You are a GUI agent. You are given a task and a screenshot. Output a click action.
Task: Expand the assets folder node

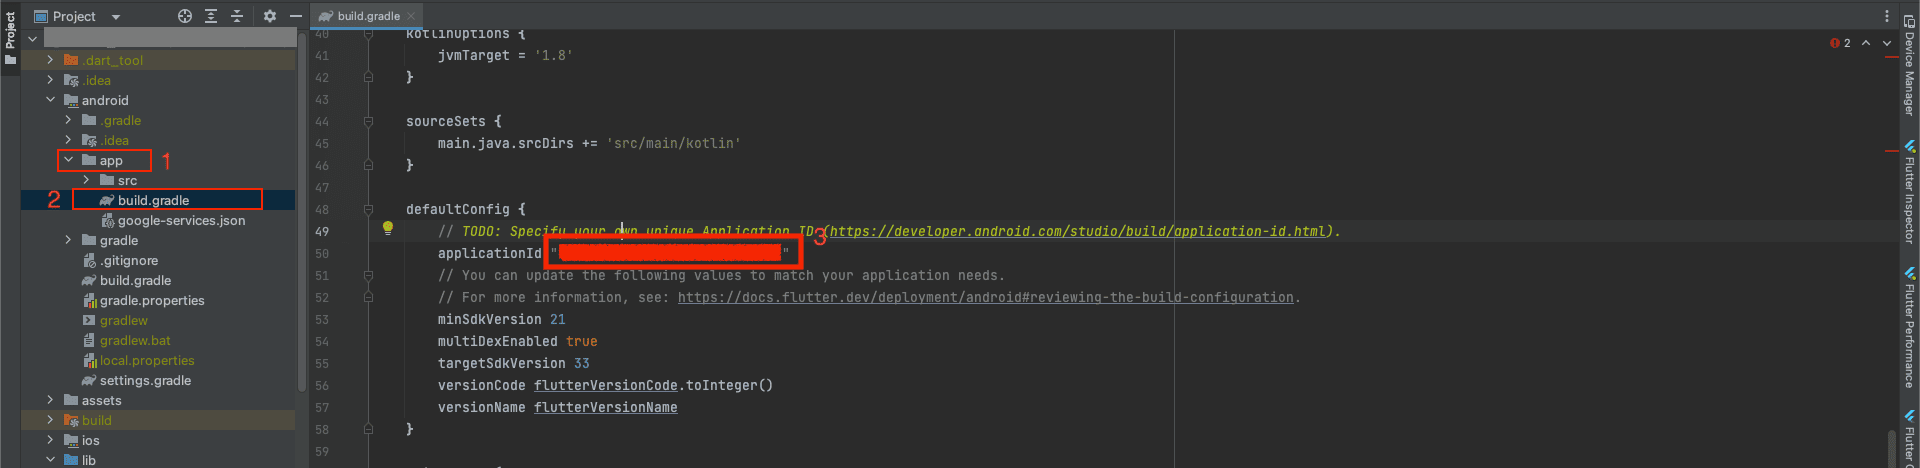(51, 400)
